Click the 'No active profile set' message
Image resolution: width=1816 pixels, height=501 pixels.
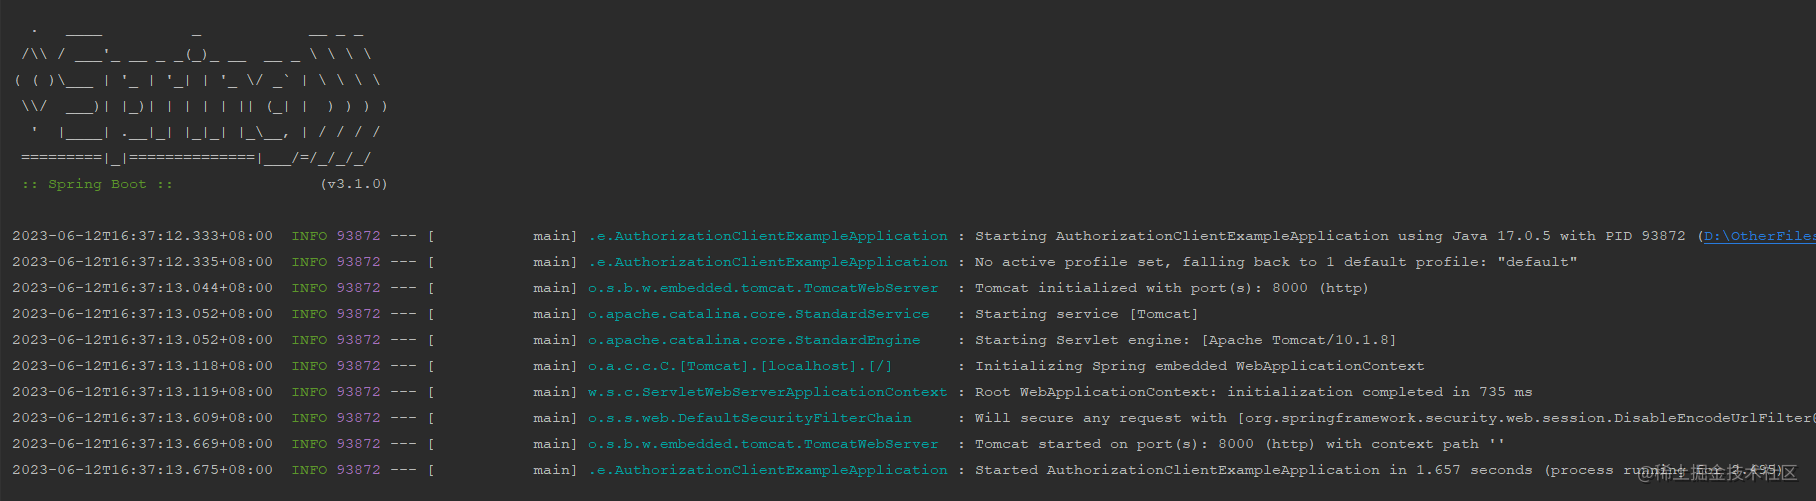[x=1276, y=262]
